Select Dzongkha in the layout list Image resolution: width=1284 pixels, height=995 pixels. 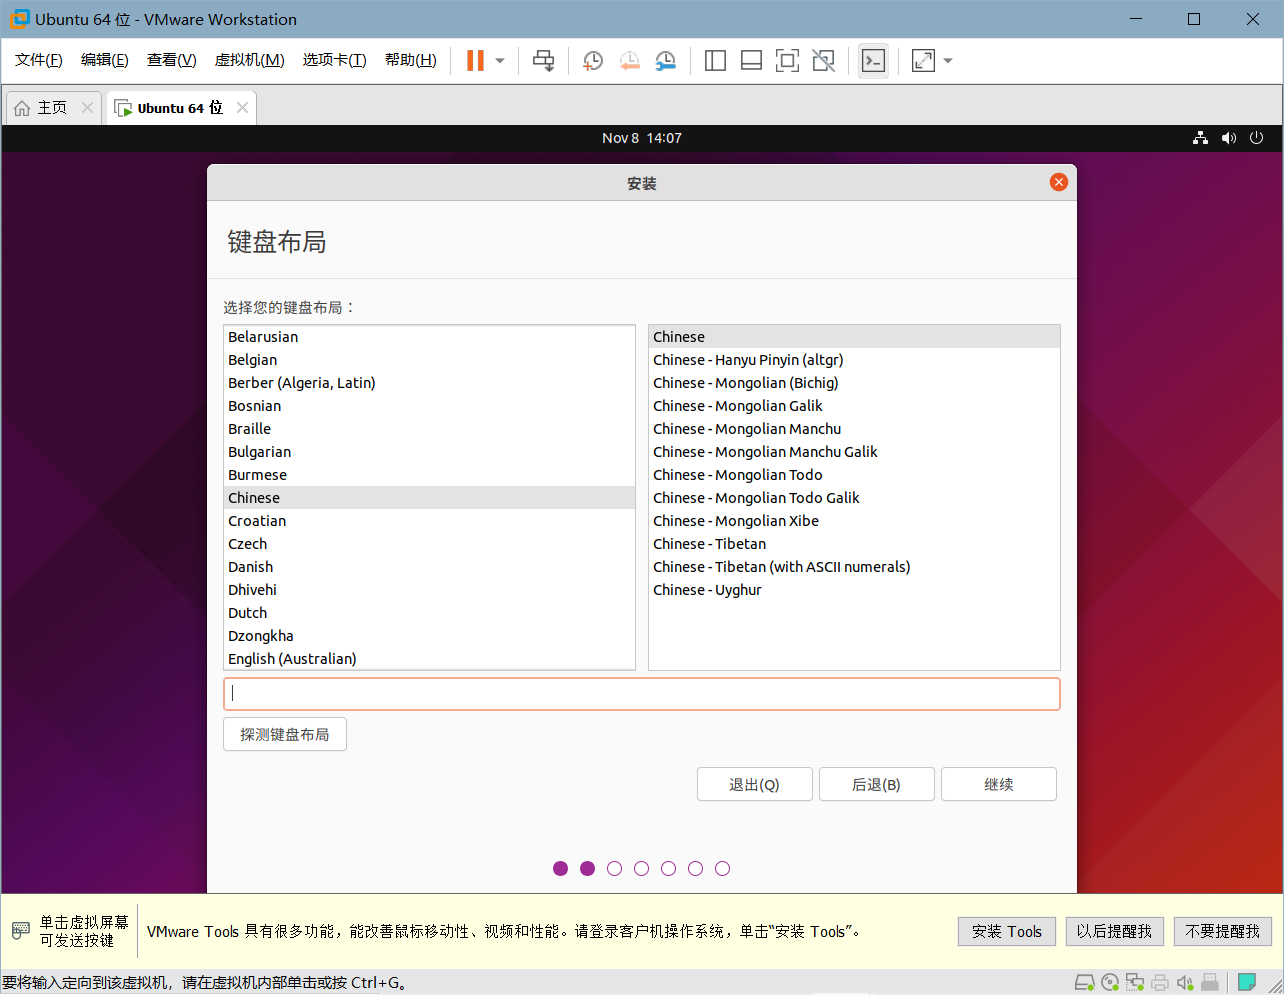(430, 636)
